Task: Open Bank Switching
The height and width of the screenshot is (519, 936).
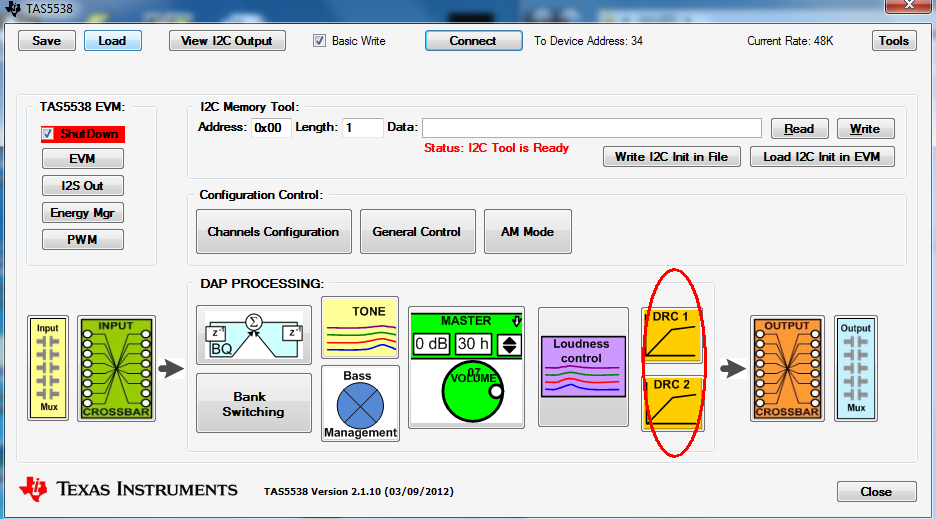Action: point(254,403)
